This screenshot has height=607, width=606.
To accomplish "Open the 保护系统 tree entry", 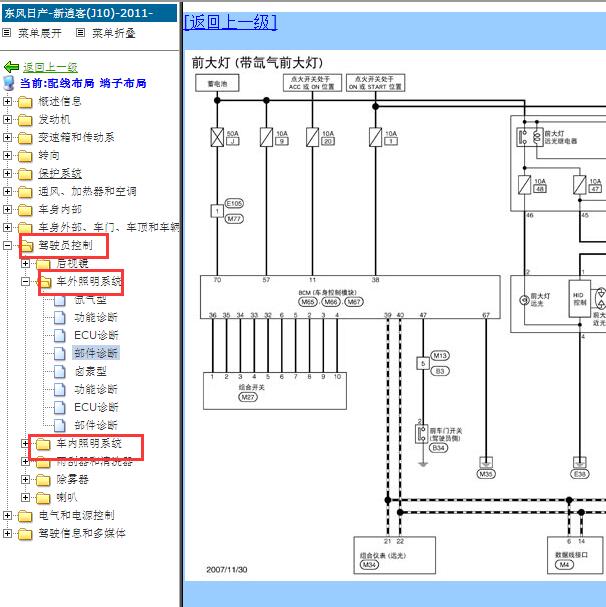I will coord(60,173).
